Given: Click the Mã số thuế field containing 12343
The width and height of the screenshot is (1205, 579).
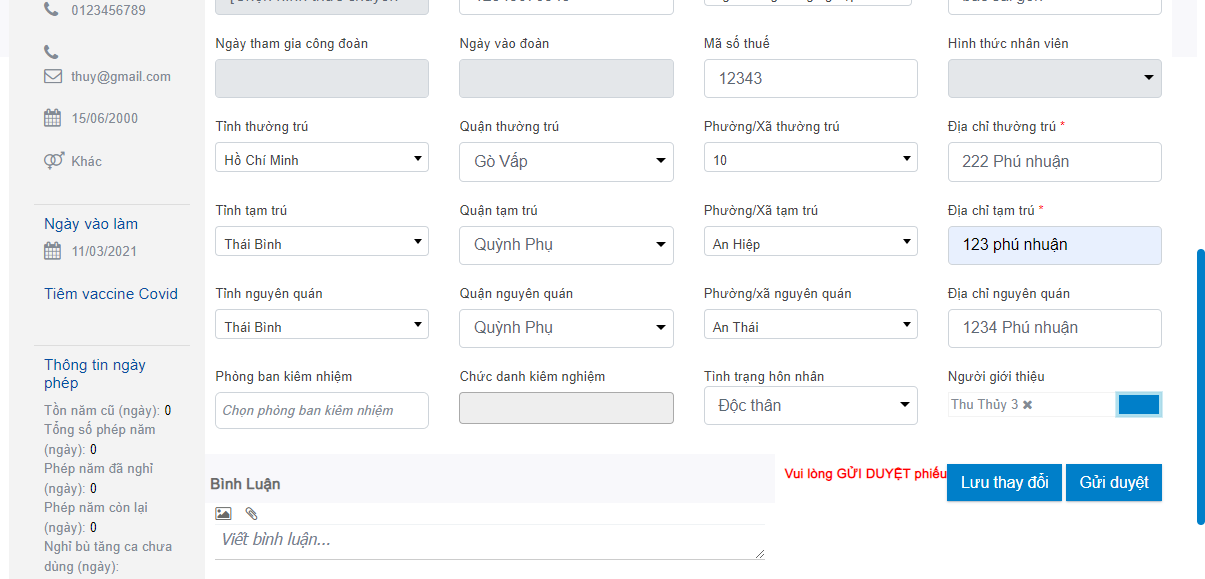Looking at the screenshot, I should coord(810,78).
